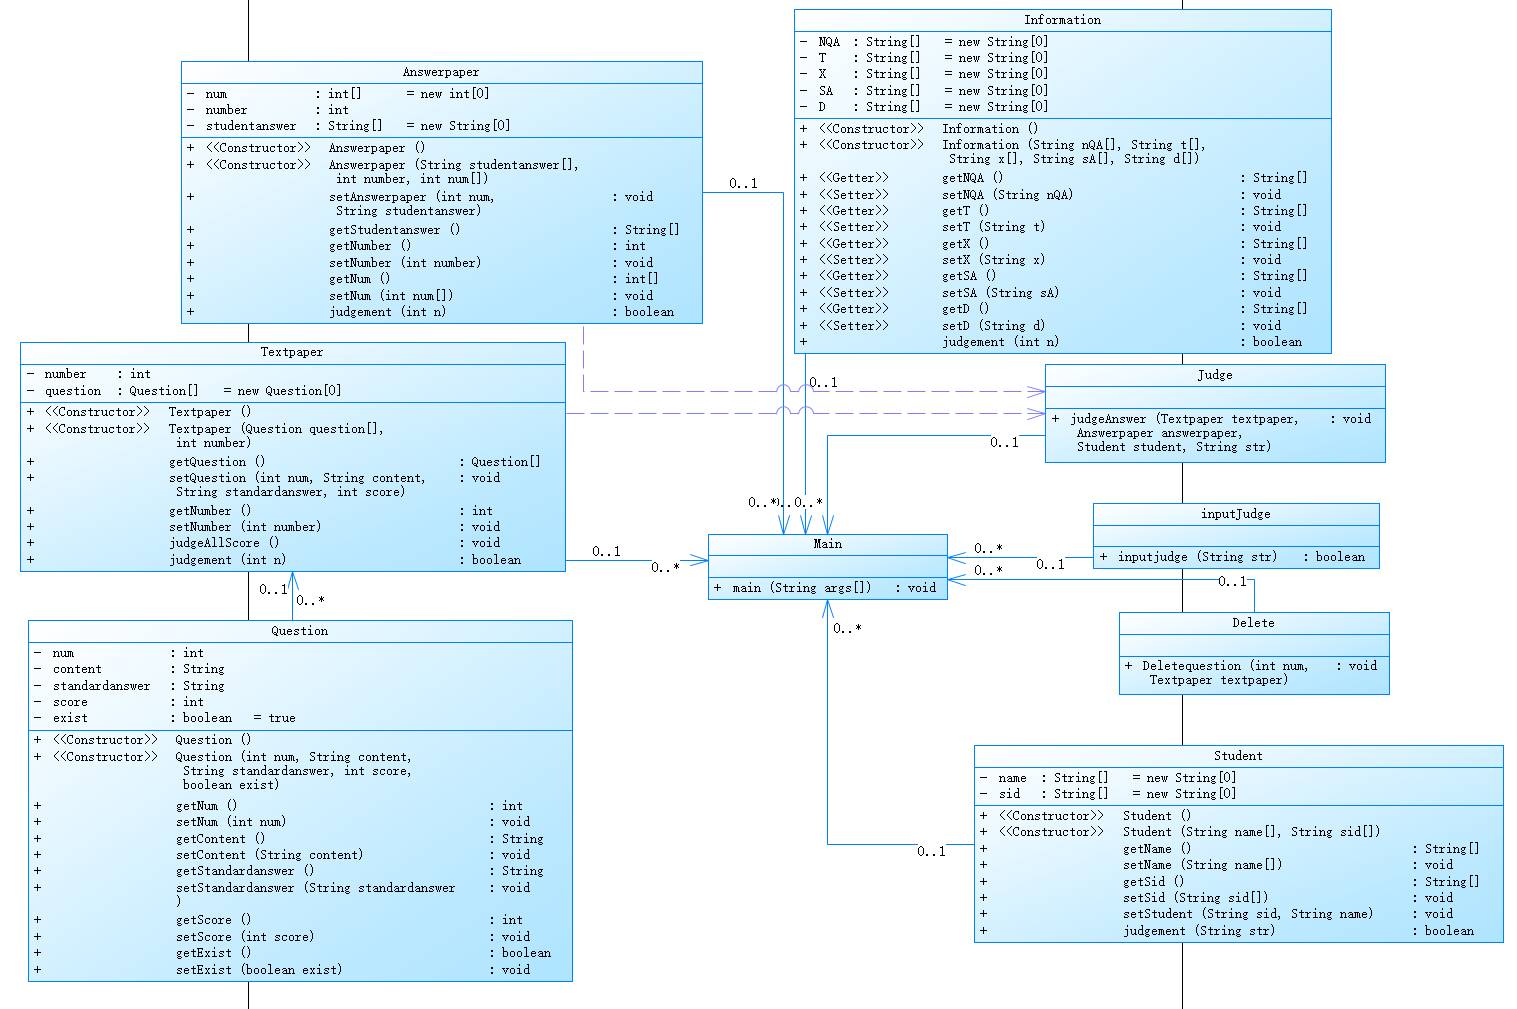Click the "getSid ()" method
Viewport: 1517px width, 1009px height.
click(1153, 882)
